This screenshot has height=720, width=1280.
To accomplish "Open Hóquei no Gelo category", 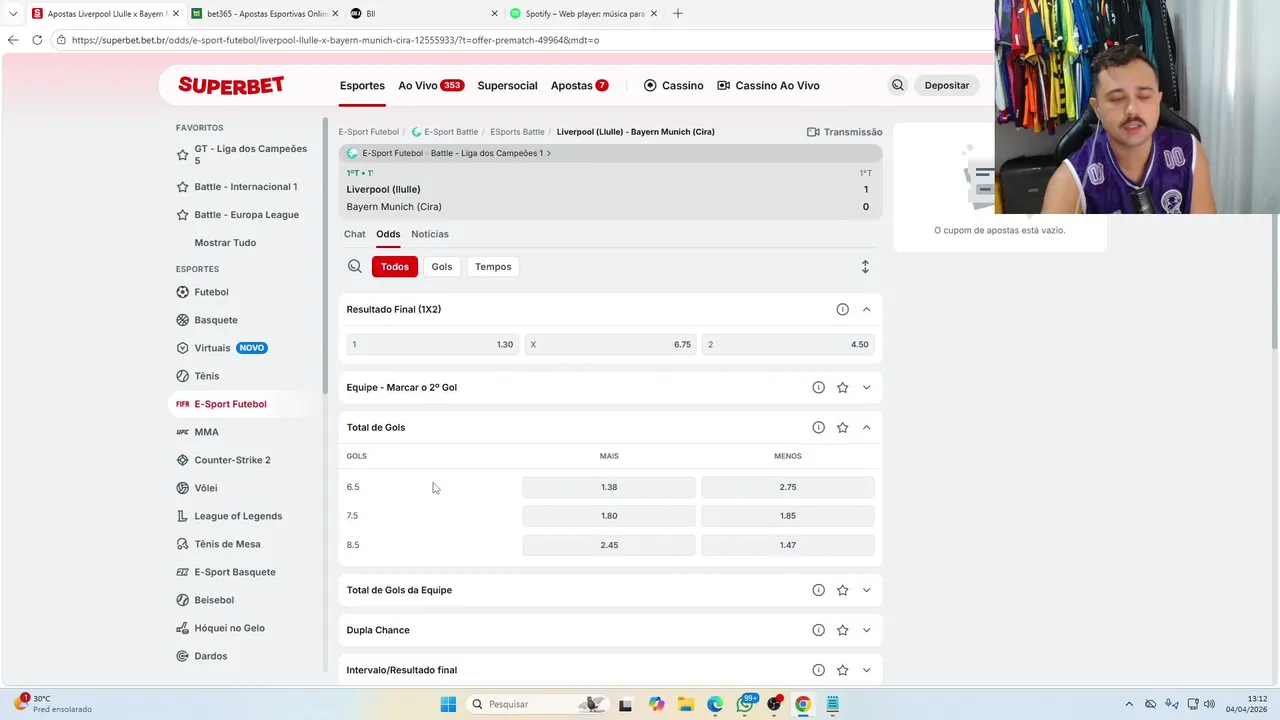I will click(229, 628).
